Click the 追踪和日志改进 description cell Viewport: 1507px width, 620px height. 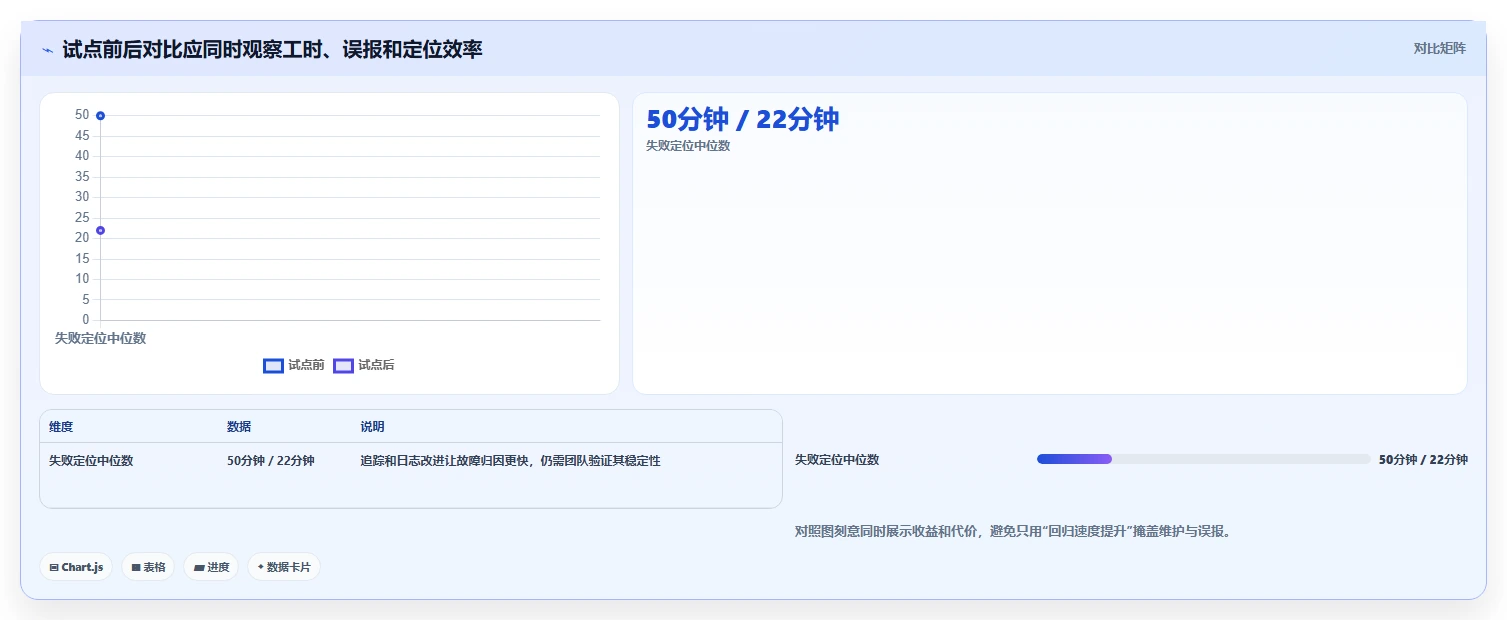(x=510, y=461)
